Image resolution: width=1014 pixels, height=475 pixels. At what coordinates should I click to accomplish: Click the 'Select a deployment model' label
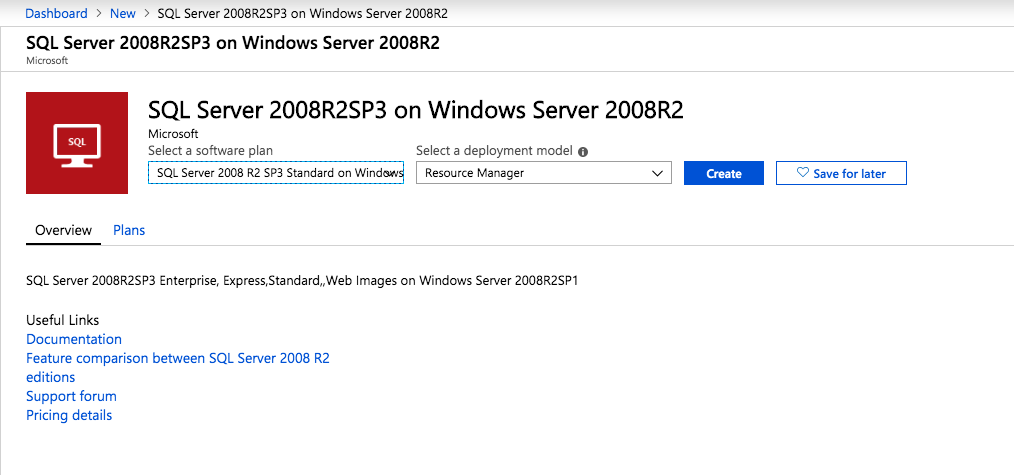point(494,151)
